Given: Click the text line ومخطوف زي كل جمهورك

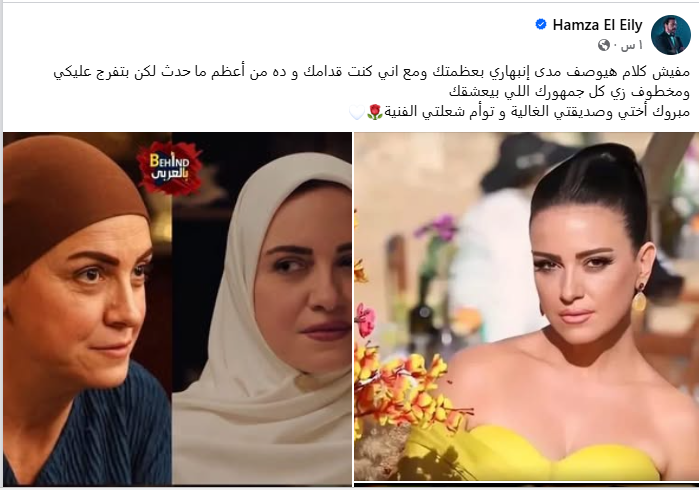Looking at the screenshot, I should point(569,92).
